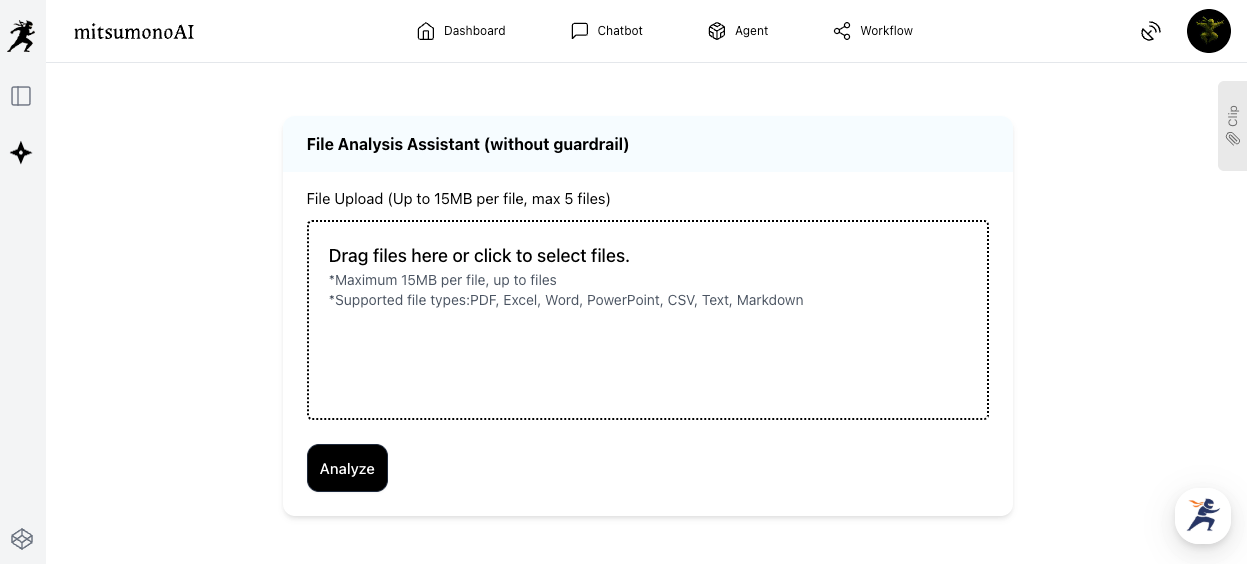Open the user profile avatar

pyautogui.click(x=1208, y=31)
